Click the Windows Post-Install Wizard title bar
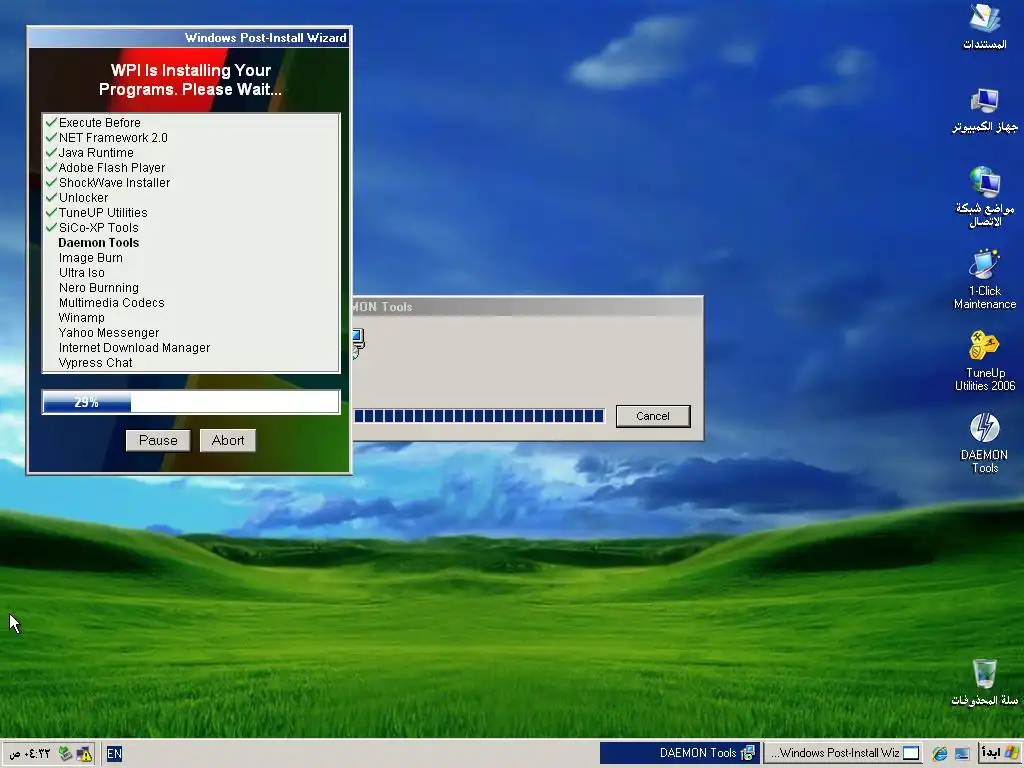Viewport: 1024px width, 768px height. (189, 38)
